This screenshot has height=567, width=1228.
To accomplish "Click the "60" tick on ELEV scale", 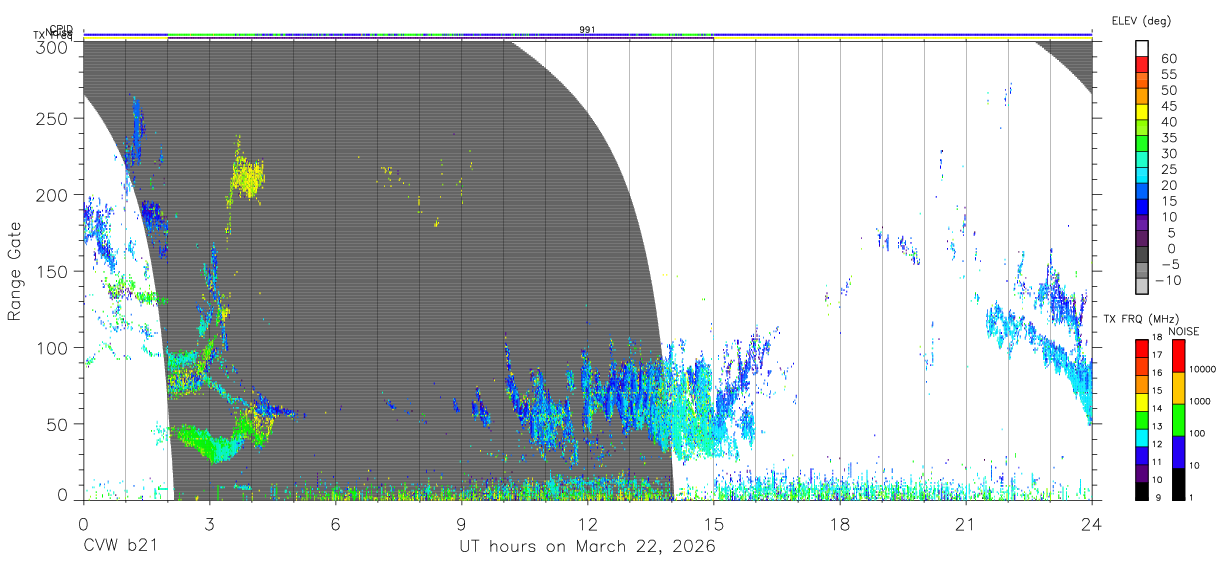I will [x=1169, y=59].
